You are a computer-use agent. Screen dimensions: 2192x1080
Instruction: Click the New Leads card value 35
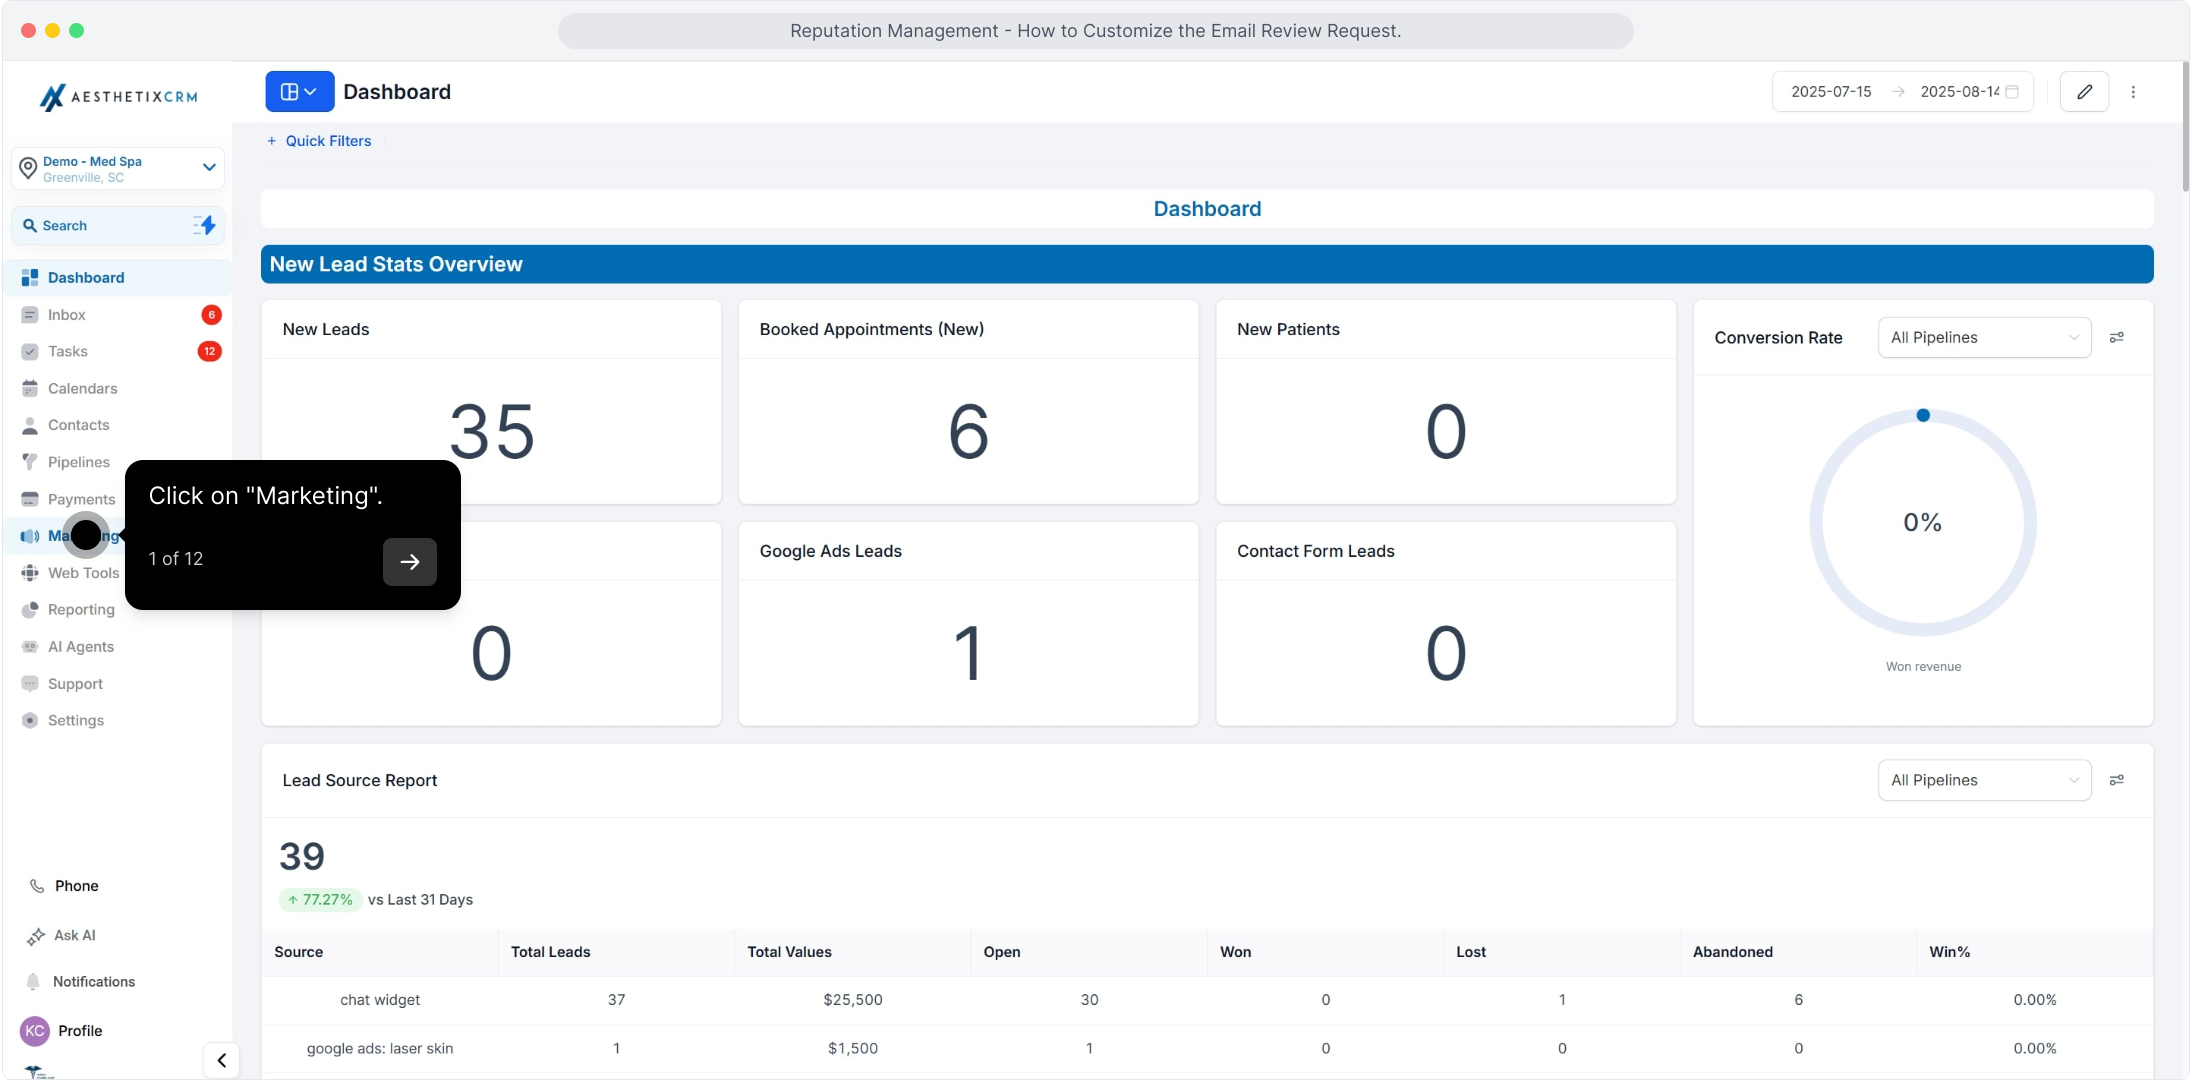click(492, 432)
